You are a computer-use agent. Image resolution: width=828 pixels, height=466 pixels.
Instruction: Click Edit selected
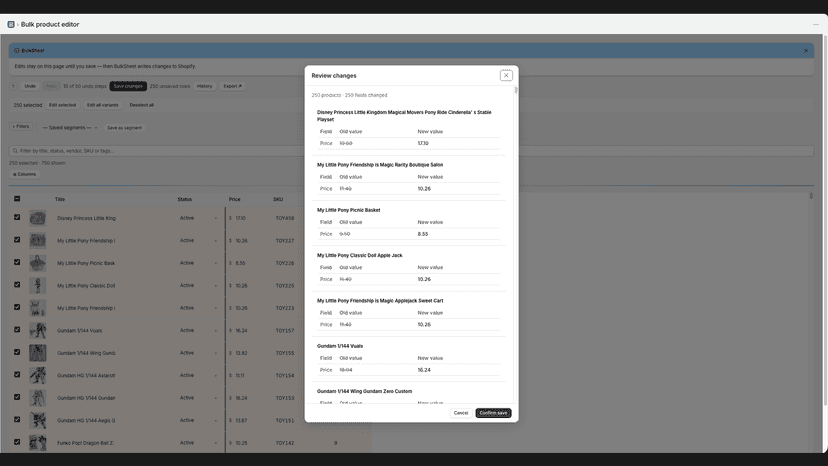point(63,105)
